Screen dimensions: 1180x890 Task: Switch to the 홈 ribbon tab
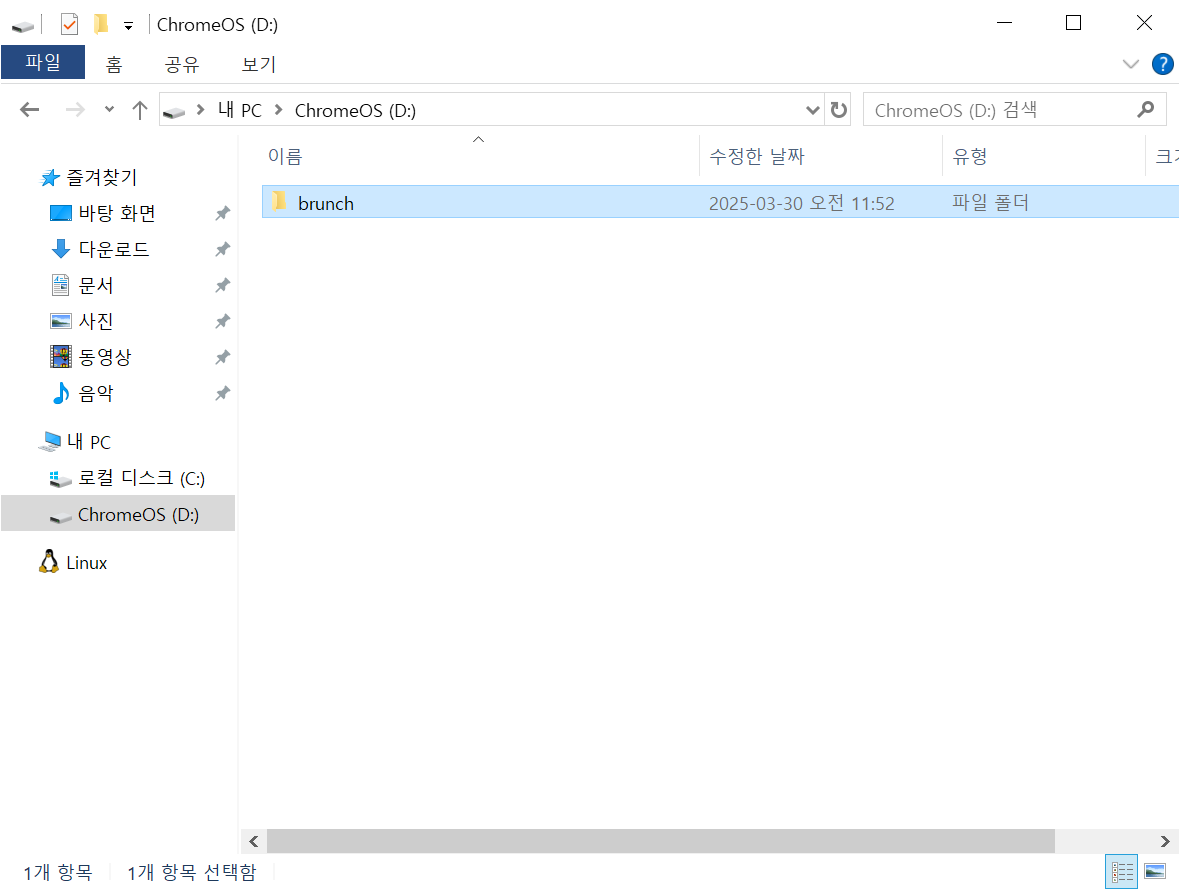coord(114,64)
